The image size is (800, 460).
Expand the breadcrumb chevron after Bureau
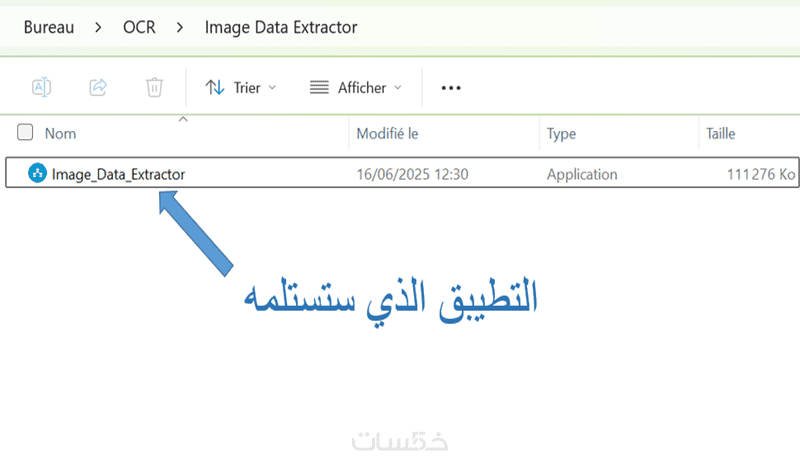pos(97,28)
